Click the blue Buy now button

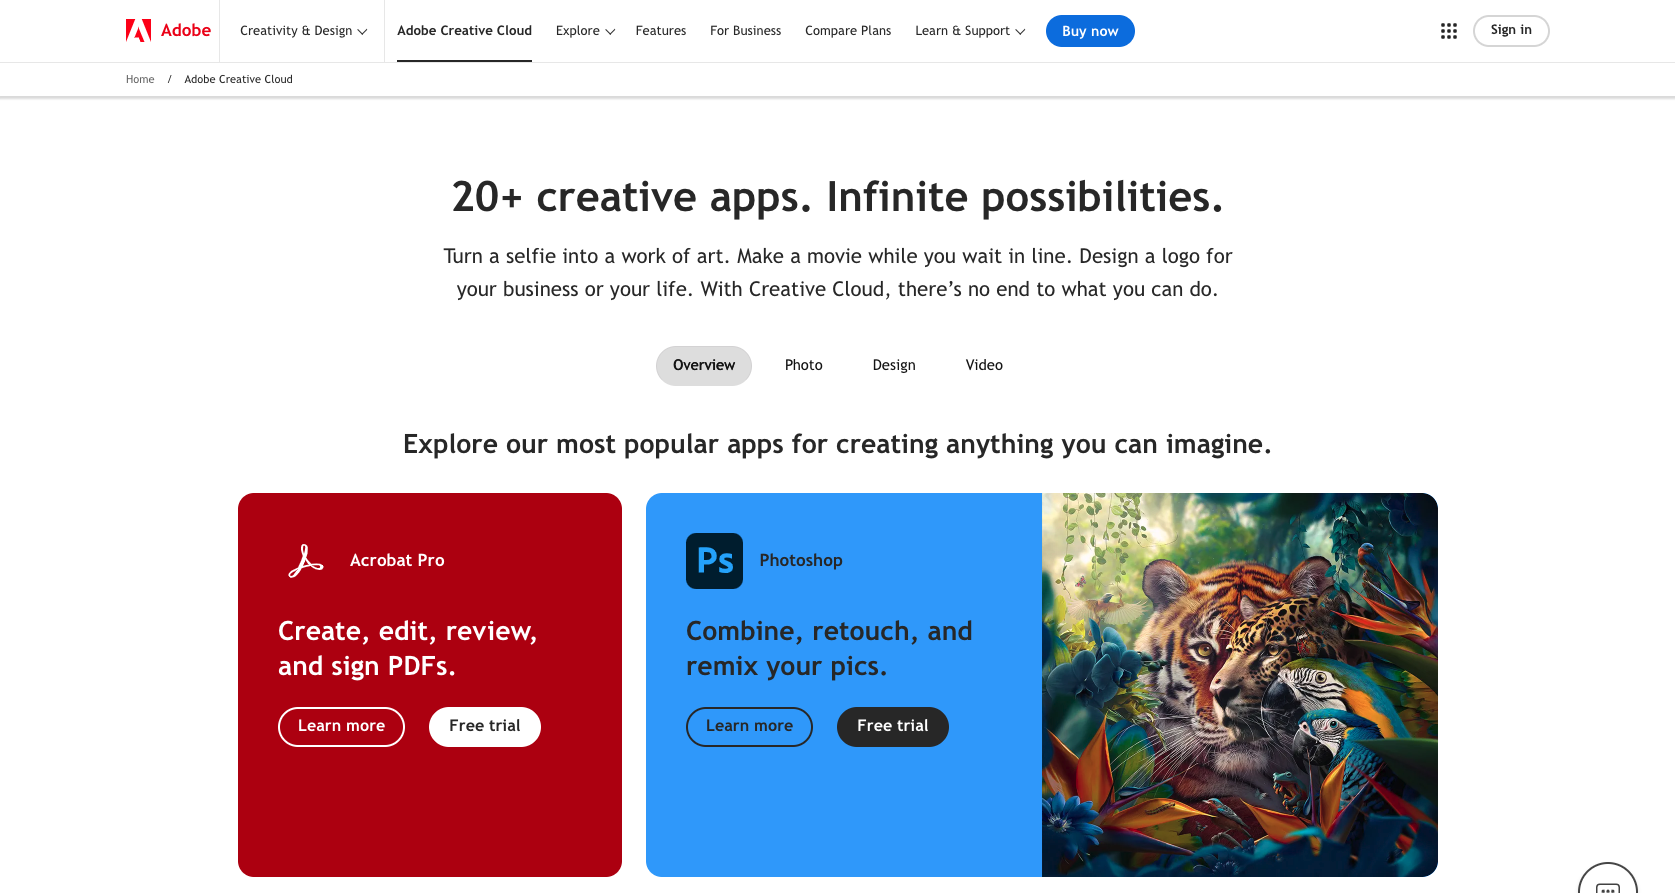1090,31
